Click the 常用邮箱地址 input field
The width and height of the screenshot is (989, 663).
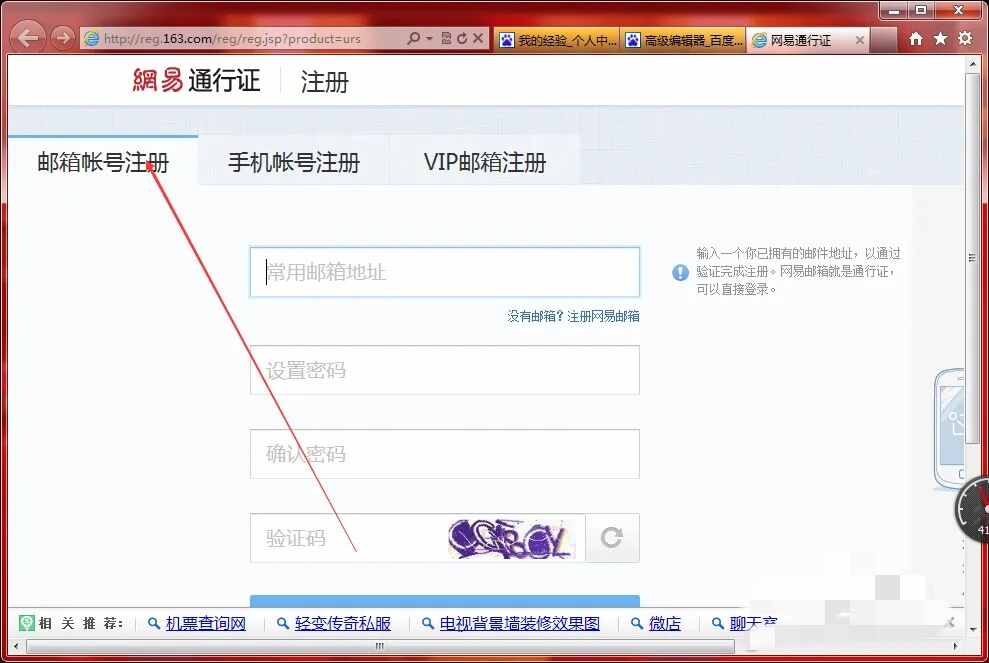tap(445, 272)
